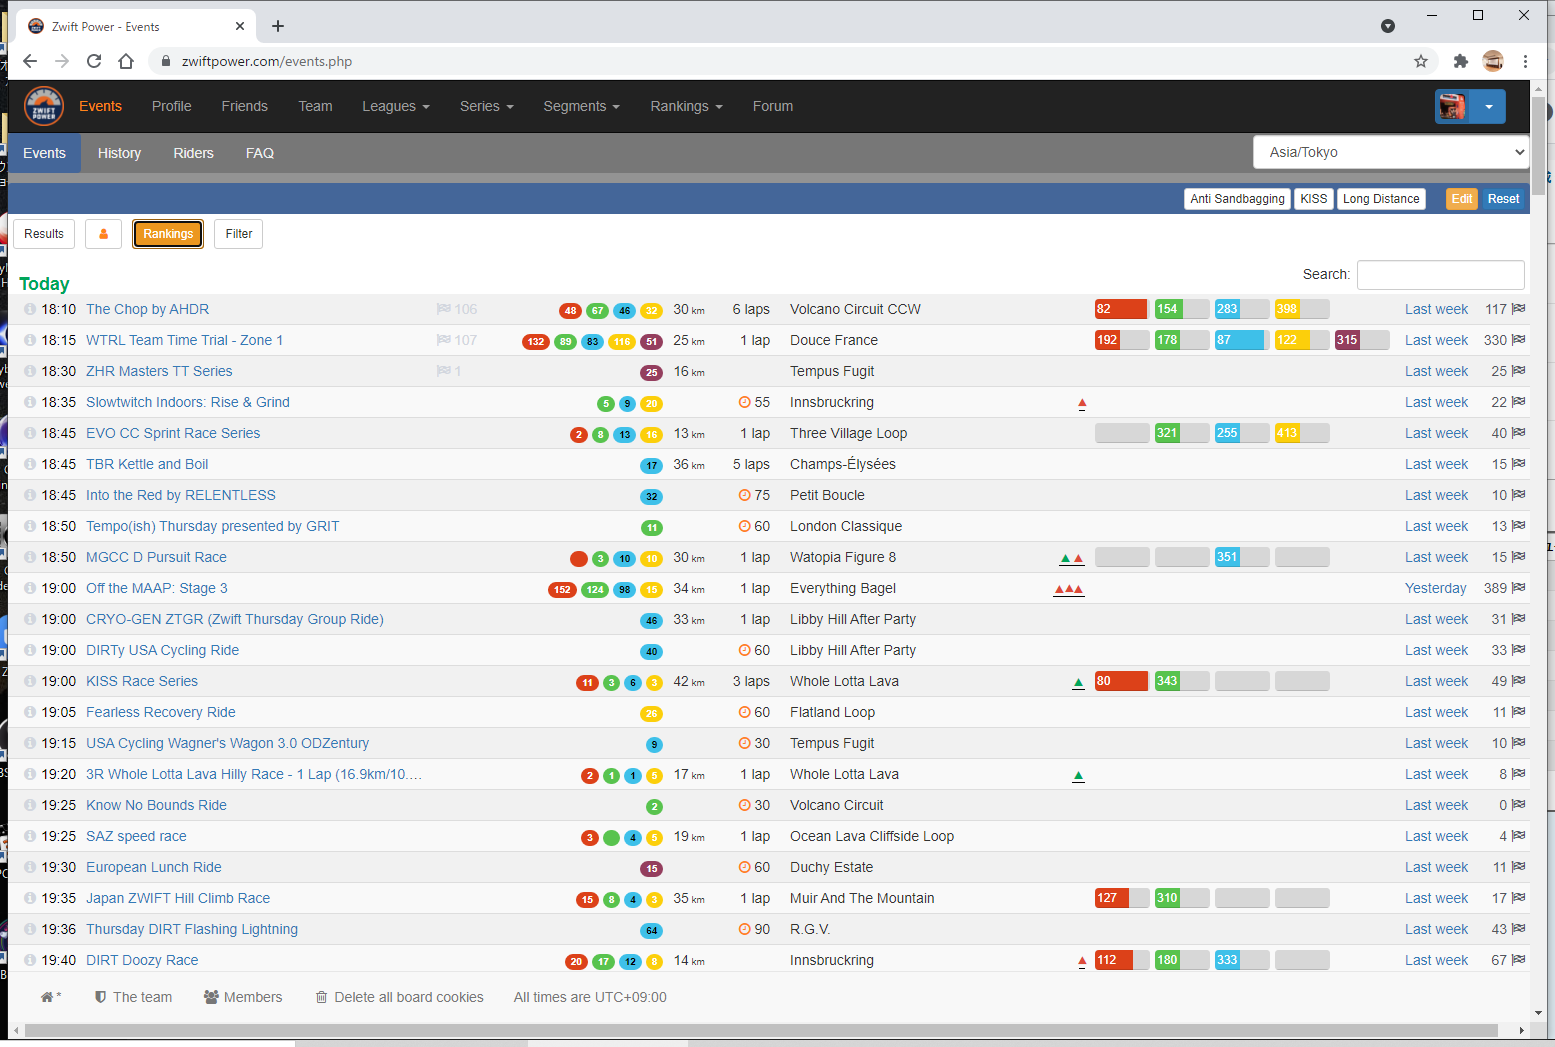Click into the Search input field
This screenshot has height=1047, width=1555.
pyautogui.click(x=1441, y=274)
